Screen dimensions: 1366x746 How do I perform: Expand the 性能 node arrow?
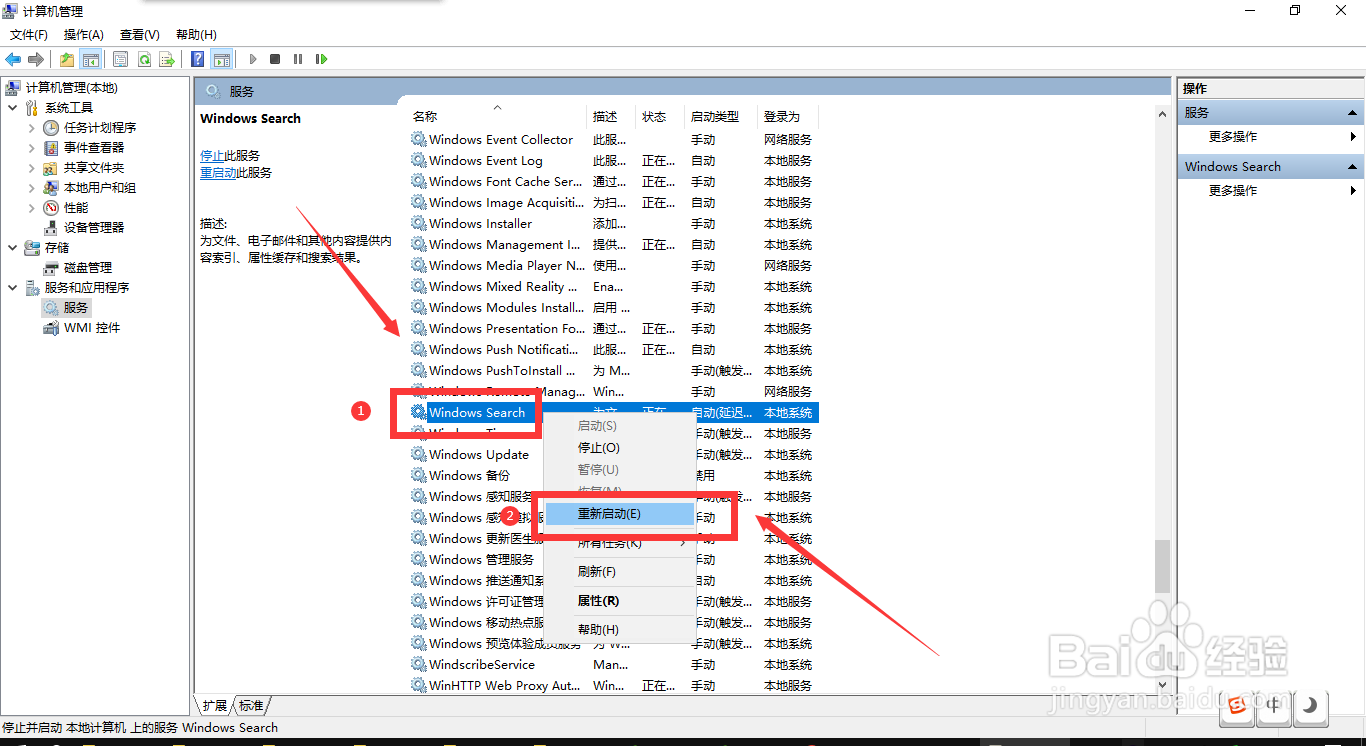tap(32, 207)
